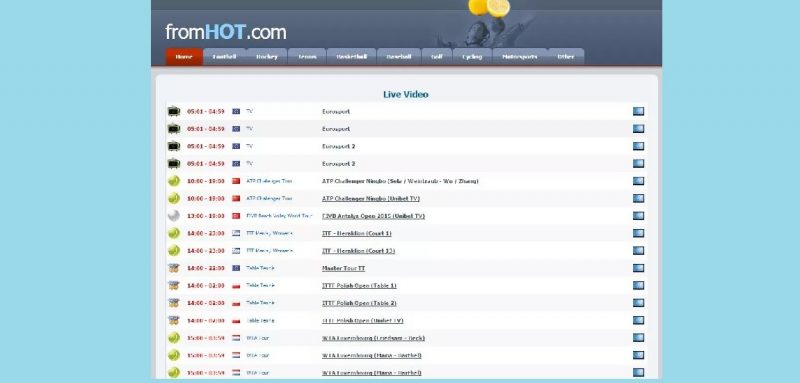Click the fromHOT.com logo
The width and height of the screenshot is (800, 383).
click(x=226, y=32)
